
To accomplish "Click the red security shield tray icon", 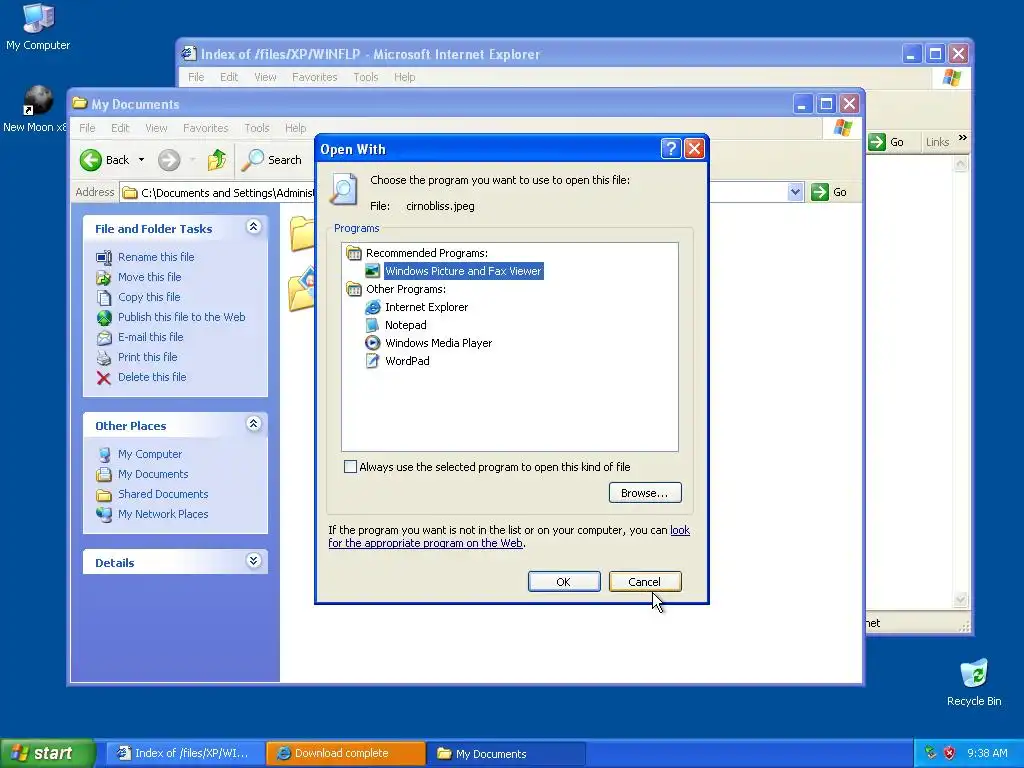I will [949, 753].
